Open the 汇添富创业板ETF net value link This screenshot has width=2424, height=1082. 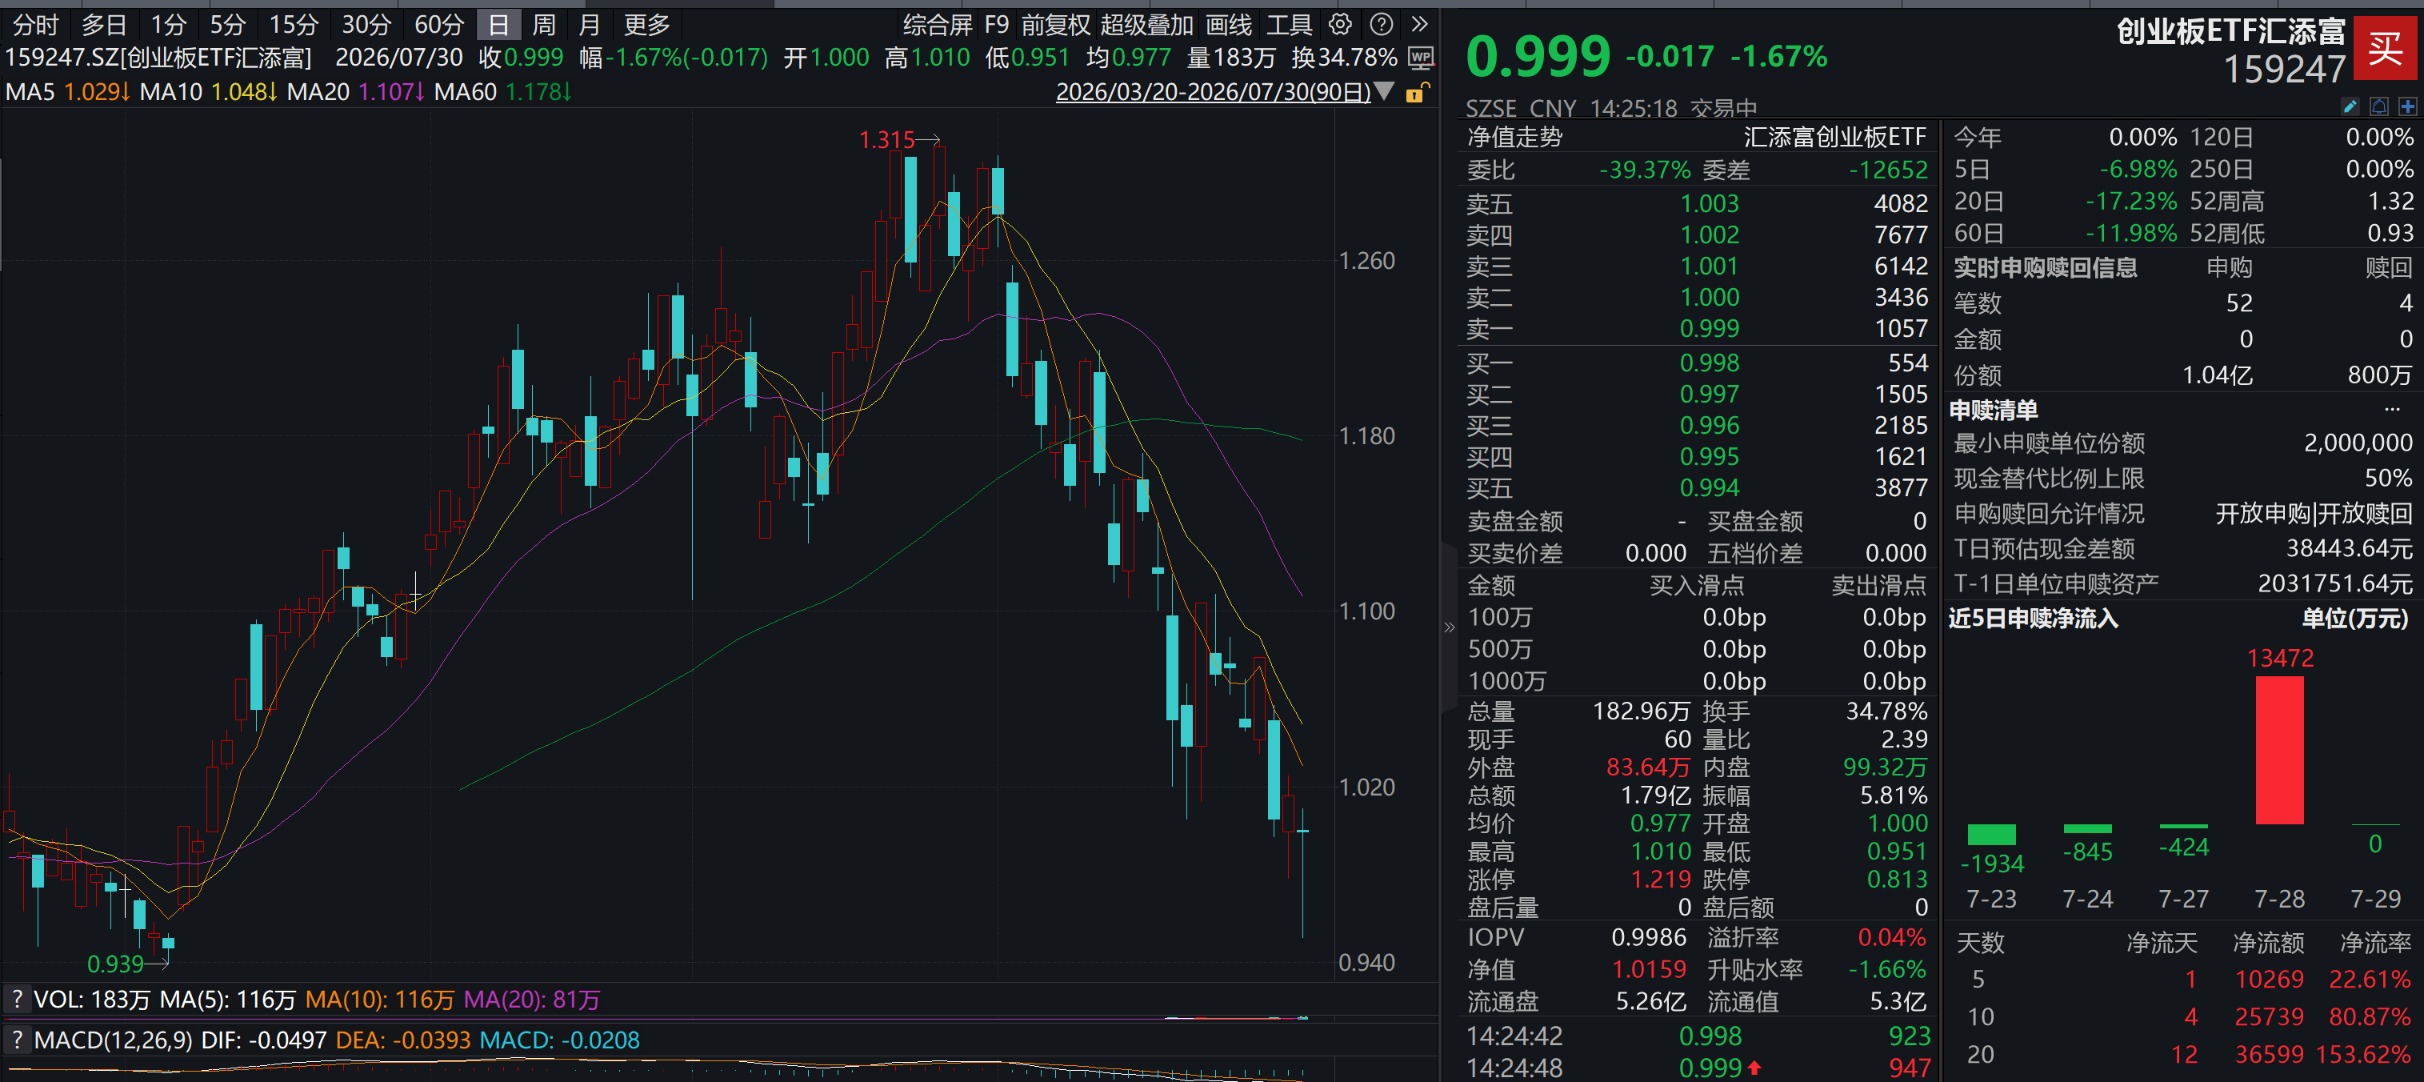click(1835, 137)
